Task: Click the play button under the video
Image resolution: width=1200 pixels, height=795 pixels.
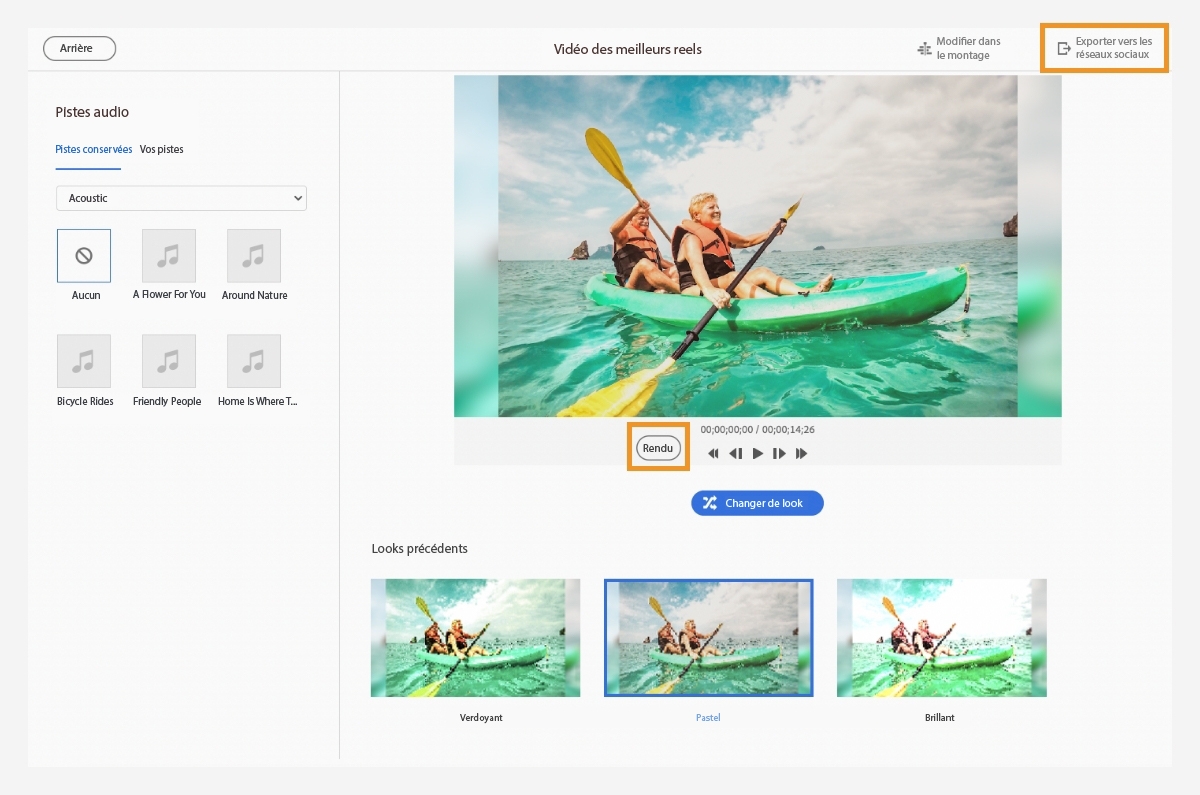Action: (x=758, y=454)
